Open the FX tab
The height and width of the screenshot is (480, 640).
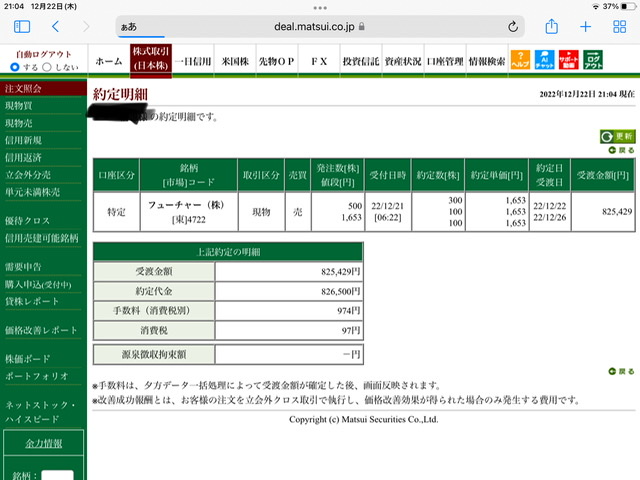(x=319, y=61)
